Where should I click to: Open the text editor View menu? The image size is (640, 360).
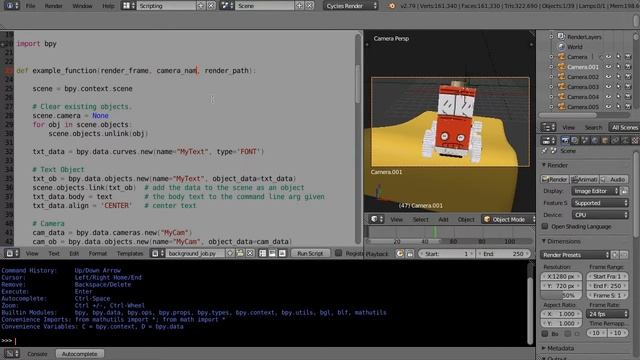click(x=32, y=253)
